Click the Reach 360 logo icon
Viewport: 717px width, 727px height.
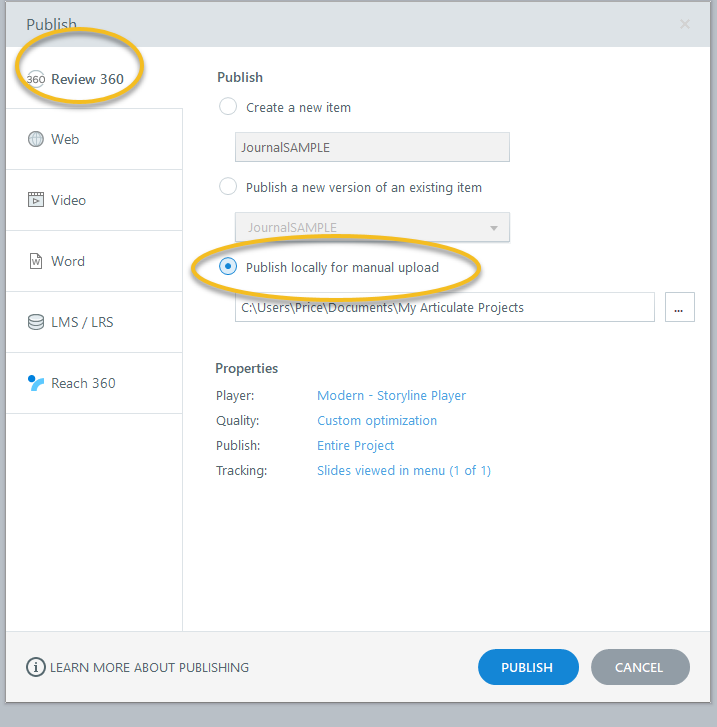(x=36, y=383)
